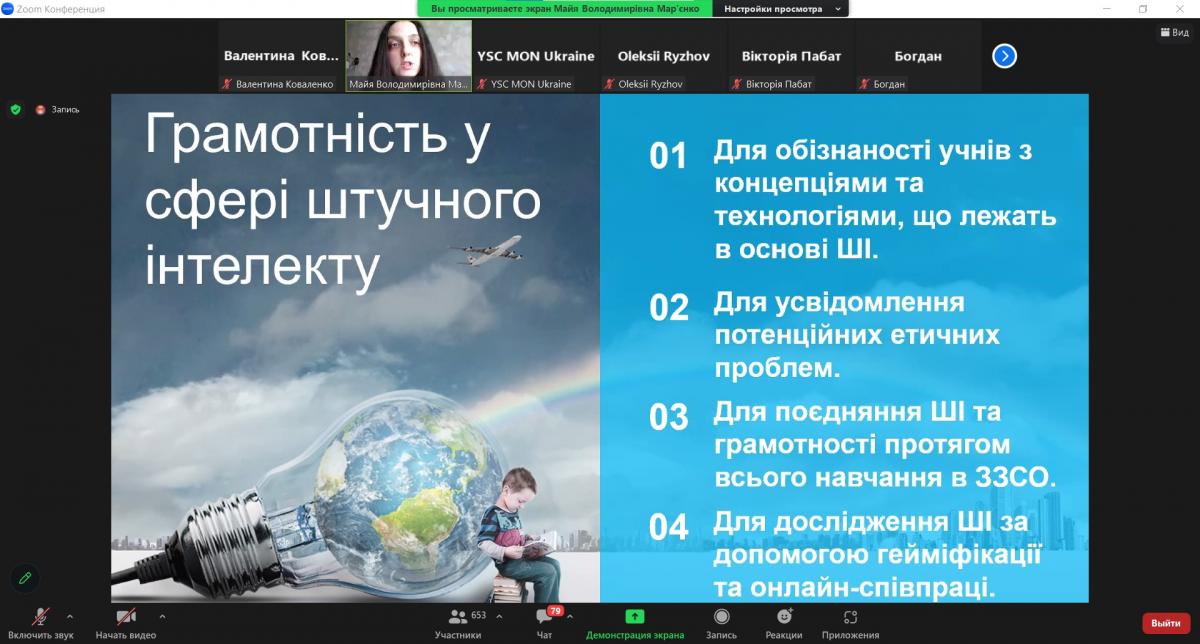Click slide item 02 'Для усвідомлення потенційних етичних проблем'

tap(857, 335)
